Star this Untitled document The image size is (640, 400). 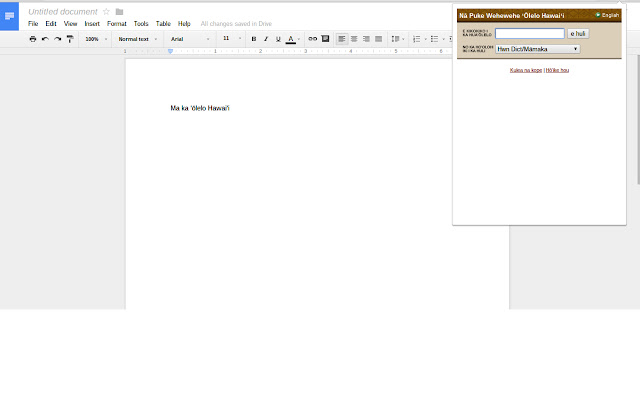tap(106, 11)
